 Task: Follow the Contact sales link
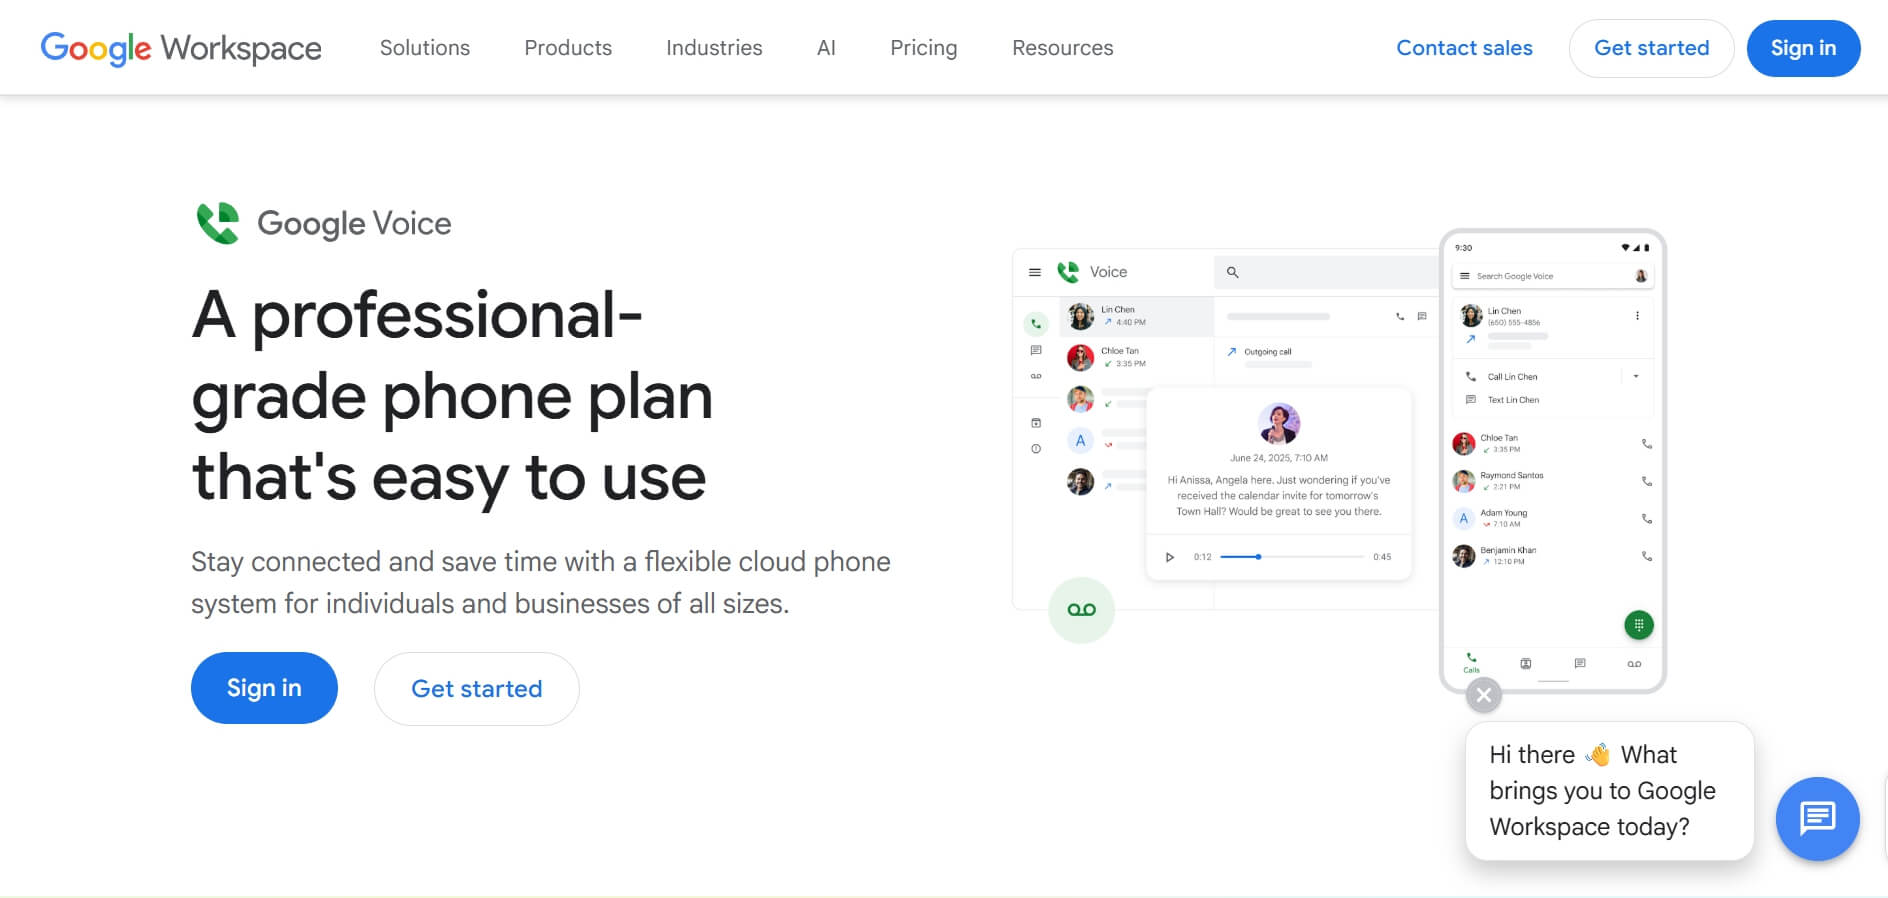1464,48
